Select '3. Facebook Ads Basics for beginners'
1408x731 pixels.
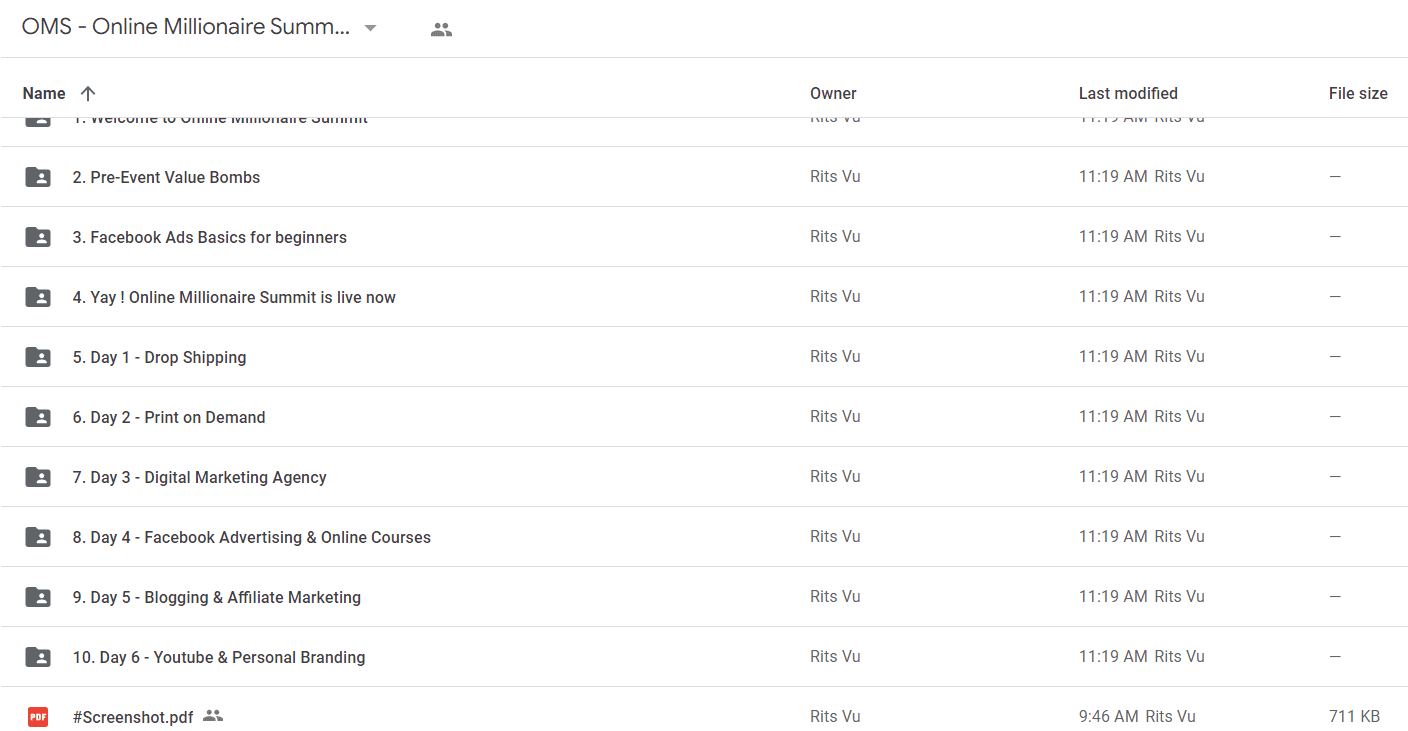[210, 237]
